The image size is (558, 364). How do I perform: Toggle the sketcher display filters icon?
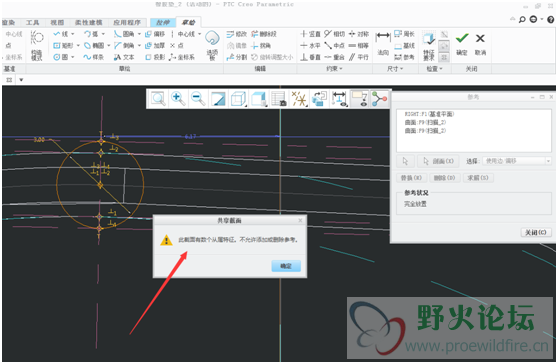coord(338,99)
